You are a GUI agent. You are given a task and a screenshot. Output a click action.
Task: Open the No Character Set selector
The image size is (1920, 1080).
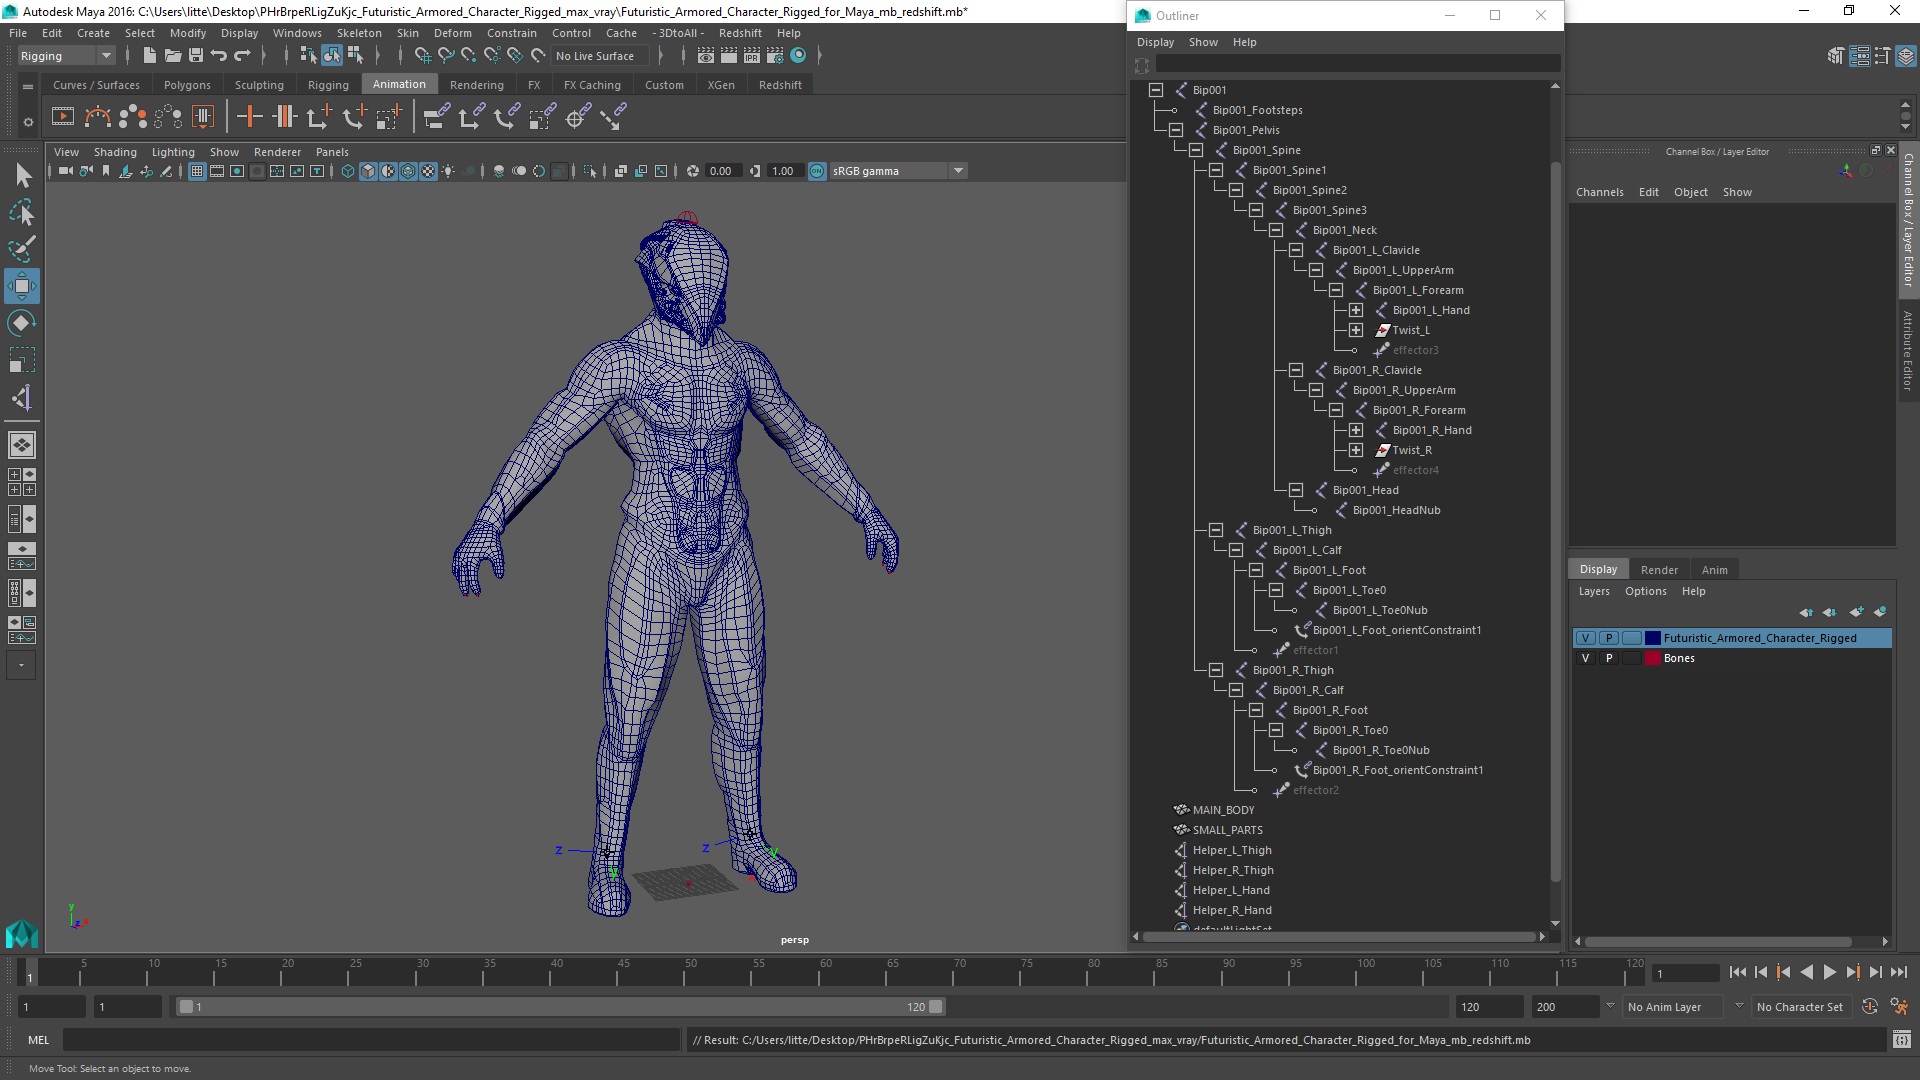[1800, 1007]
